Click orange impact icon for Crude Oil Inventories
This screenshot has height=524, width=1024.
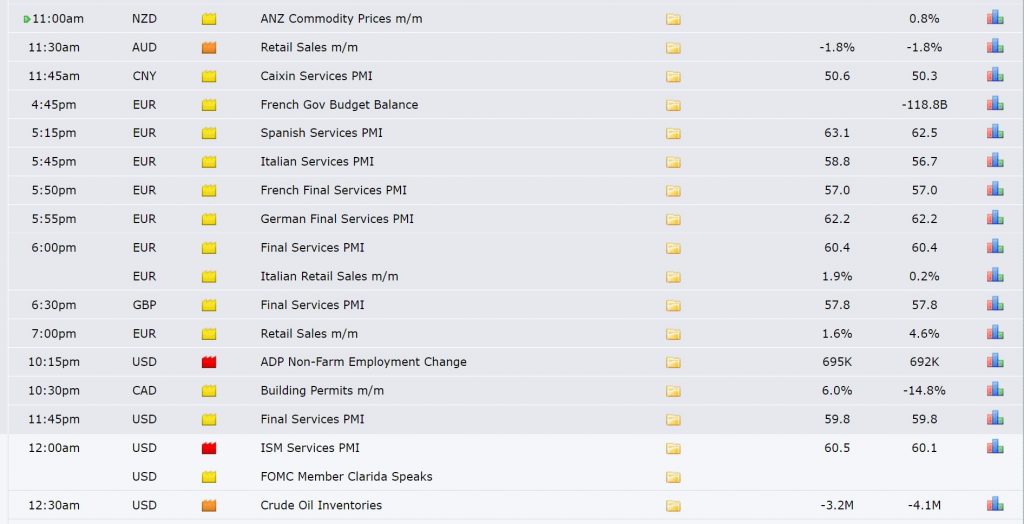(x=209, y=505)
